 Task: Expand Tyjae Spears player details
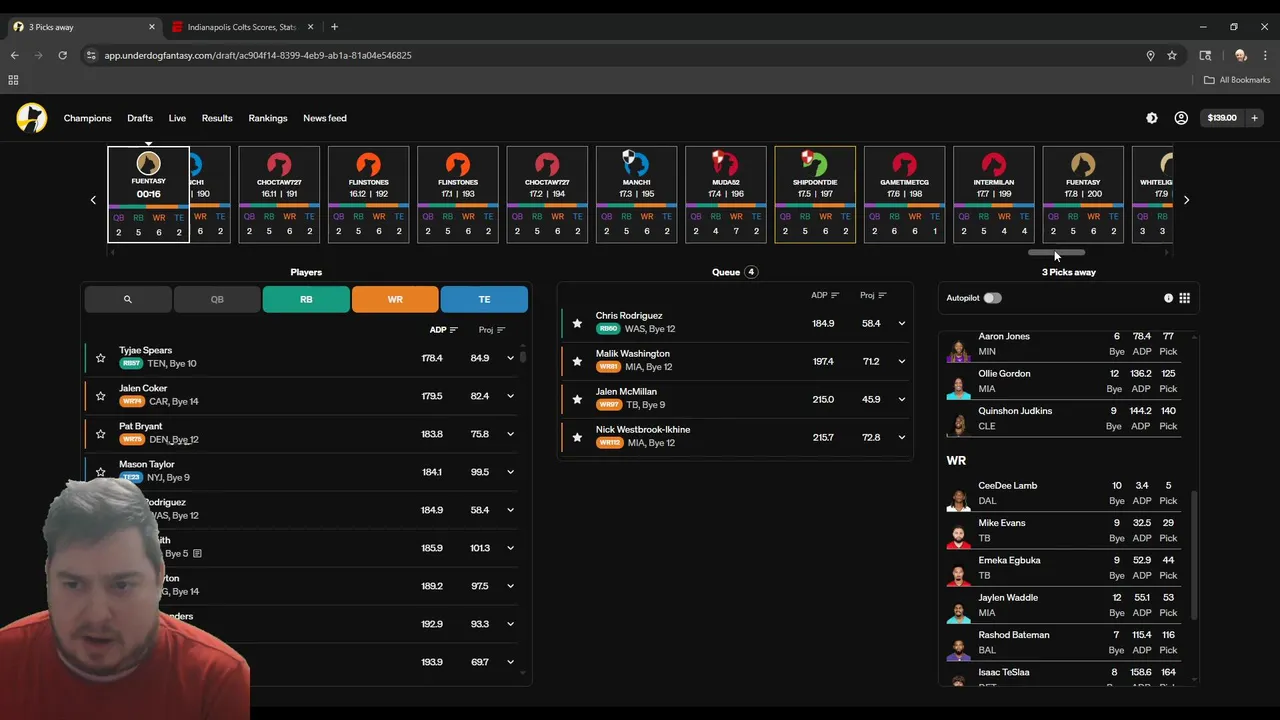pyautogui.click(x=510, y=358)
